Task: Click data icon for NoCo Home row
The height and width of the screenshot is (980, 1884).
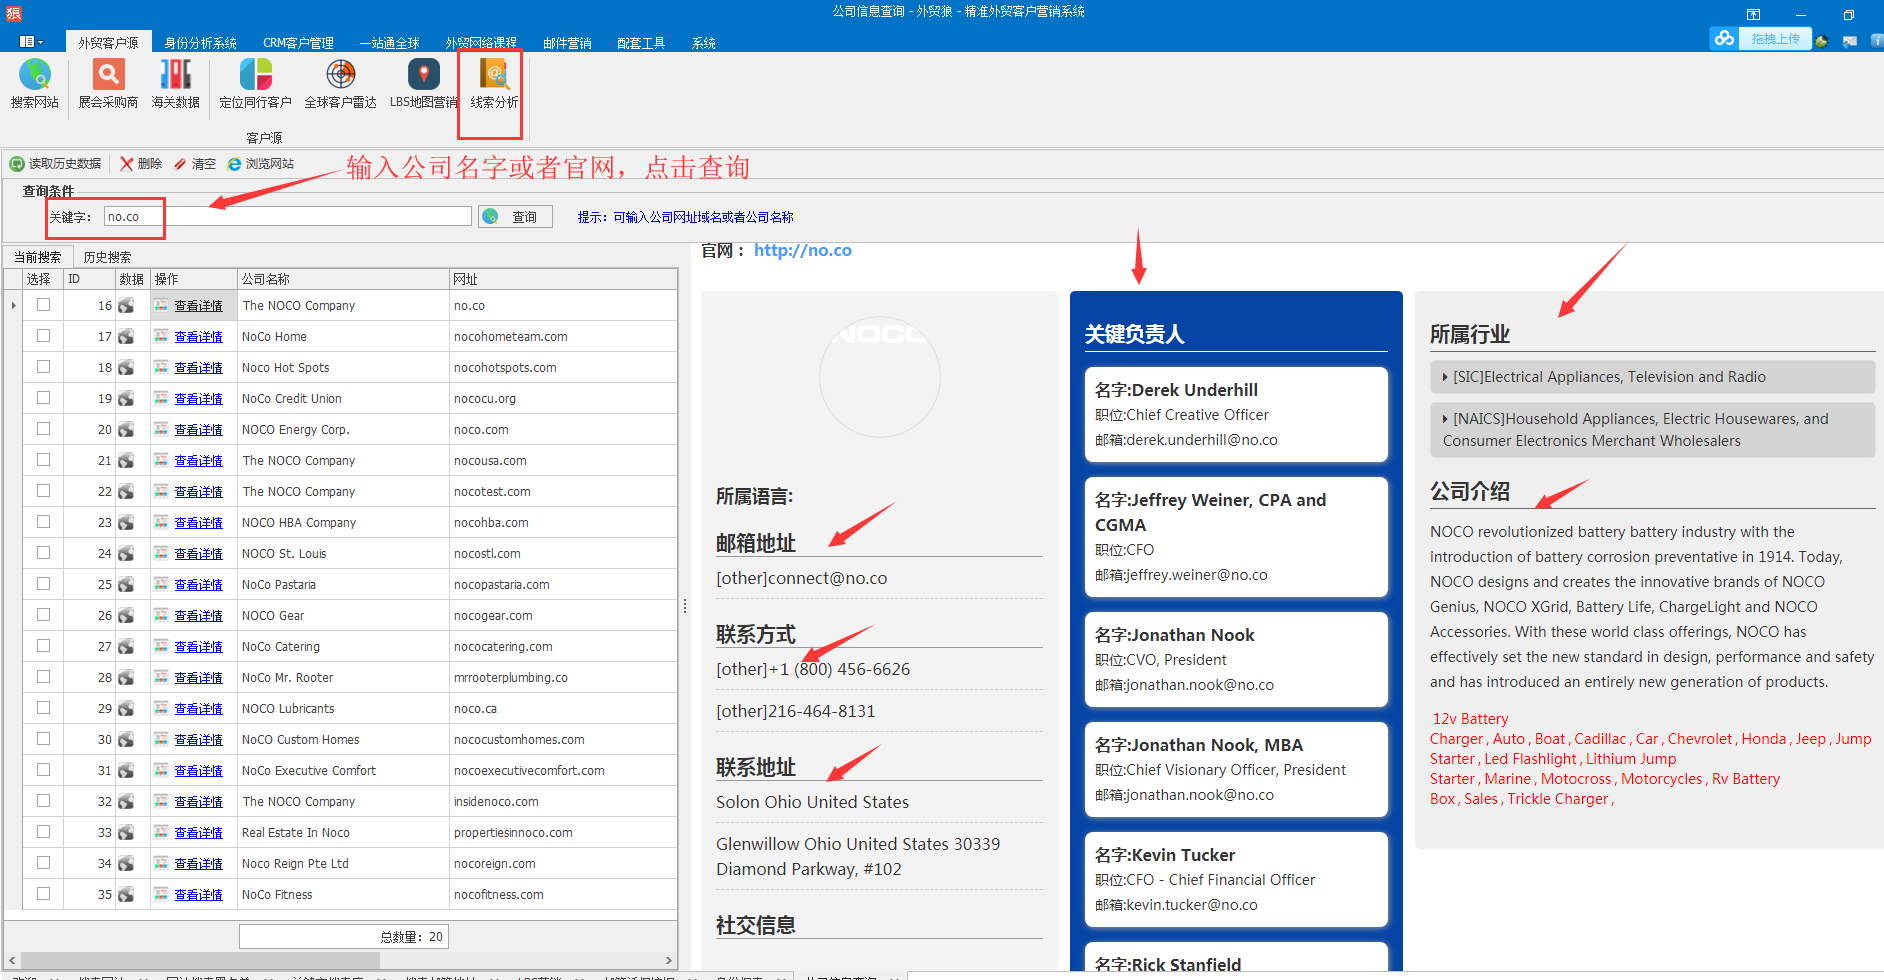Action: [126, 337]
